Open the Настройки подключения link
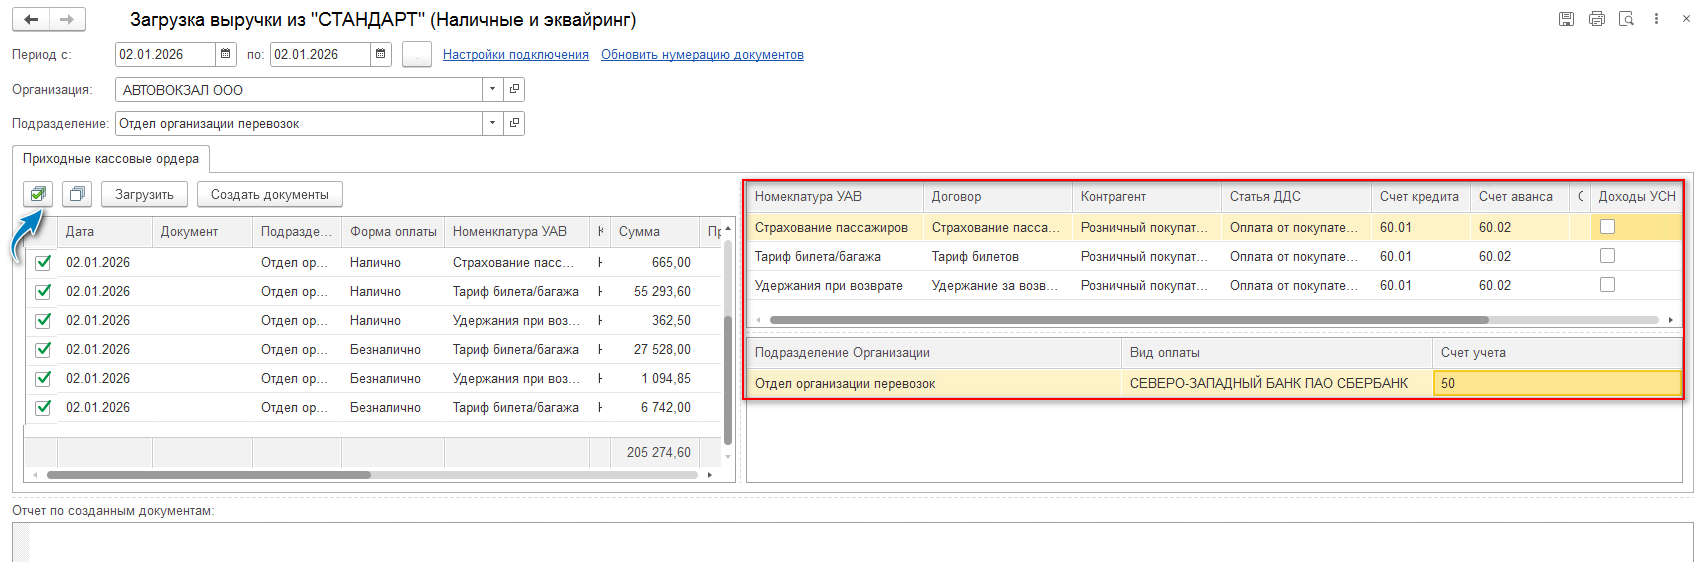 [515, 55]
